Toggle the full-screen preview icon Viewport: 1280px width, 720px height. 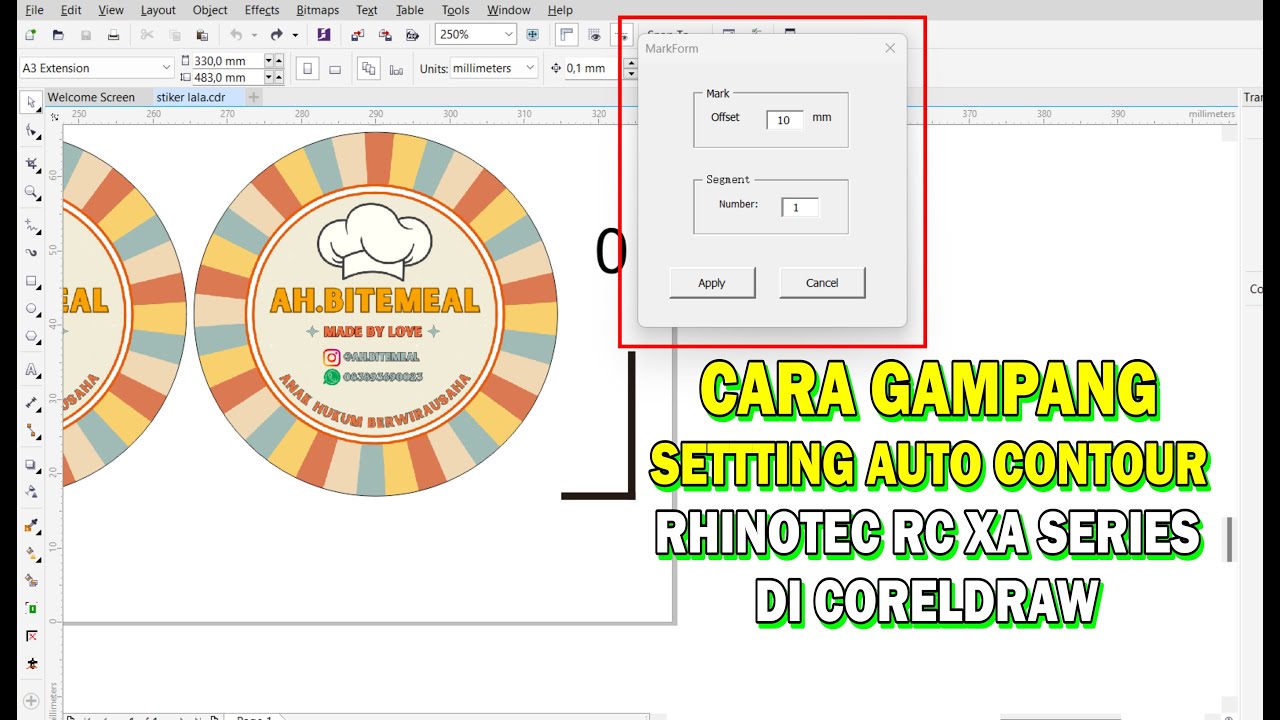[x=533, y=35]
